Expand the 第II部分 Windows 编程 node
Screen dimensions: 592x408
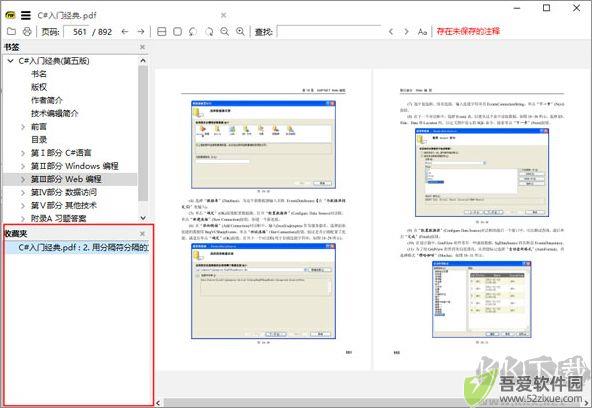click(x=23, y=166)
